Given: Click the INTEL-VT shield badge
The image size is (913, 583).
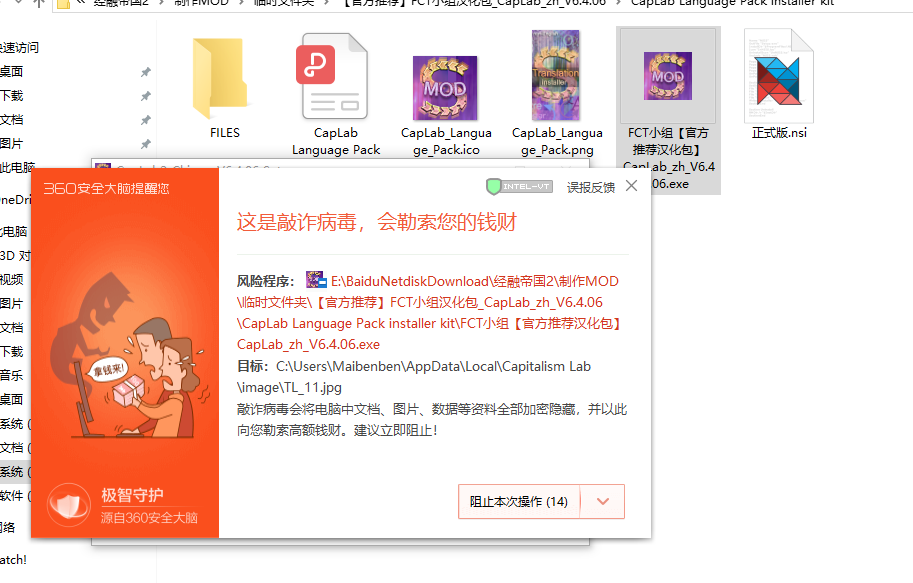Looking at the screenshot, I should pyautogui.click(x=519, y=186).
